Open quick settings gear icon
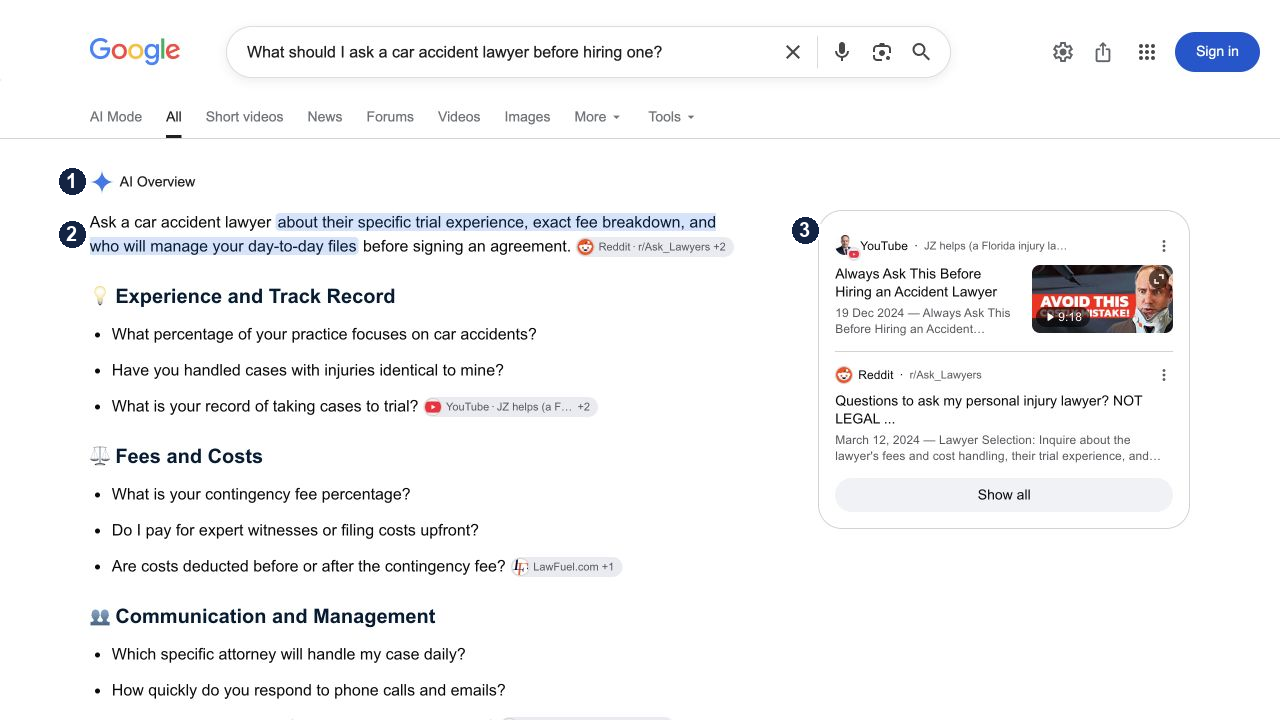This screenshot has height=720, width=1280. [1063, 52]
